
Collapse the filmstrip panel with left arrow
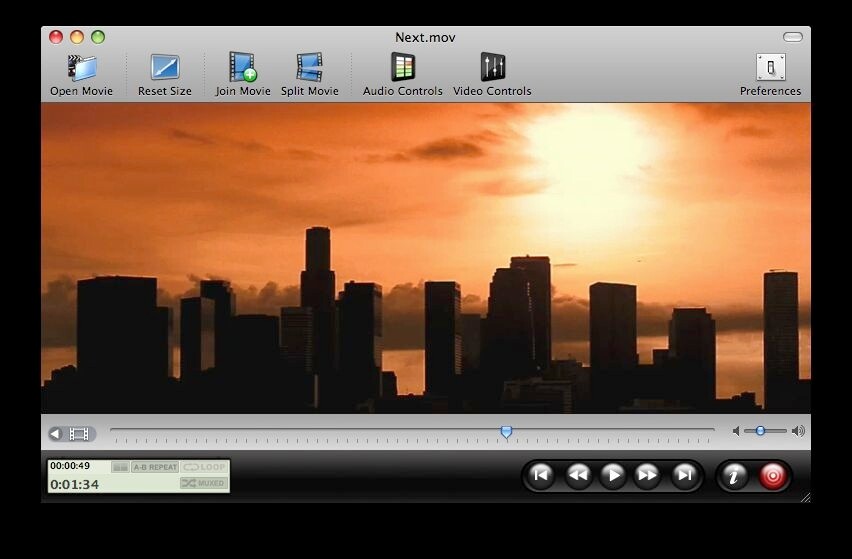point(56,433)
